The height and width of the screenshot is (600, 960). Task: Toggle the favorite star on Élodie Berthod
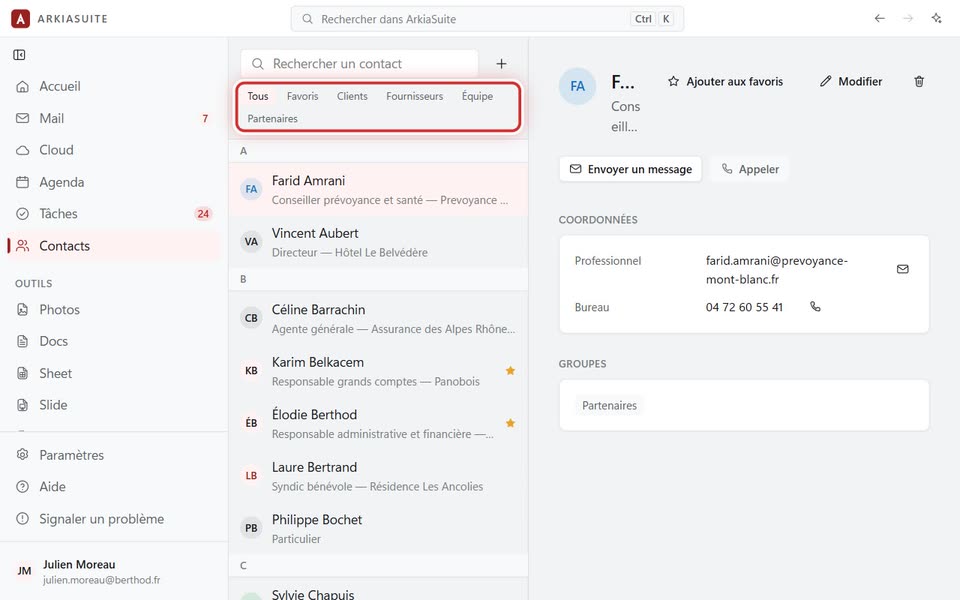point(510,423)
